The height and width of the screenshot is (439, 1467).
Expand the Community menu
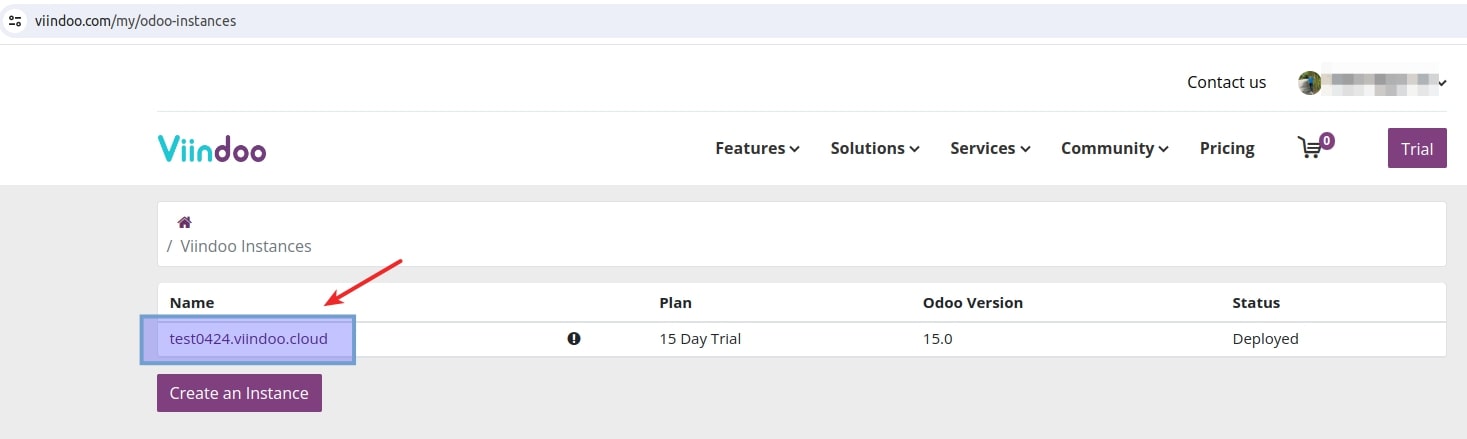click(x=1115, y=148)
